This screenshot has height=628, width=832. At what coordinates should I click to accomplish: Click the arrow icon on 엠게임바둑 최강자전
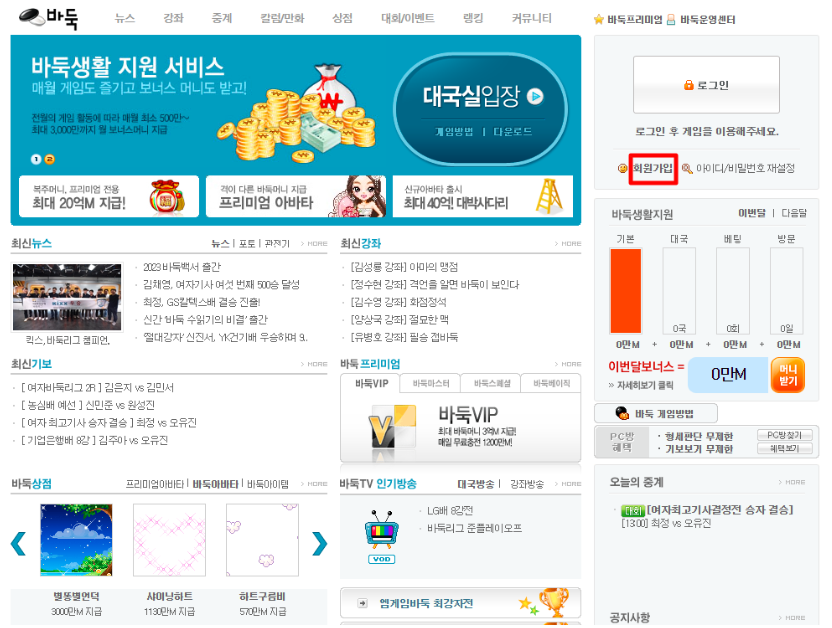[362, 603]
